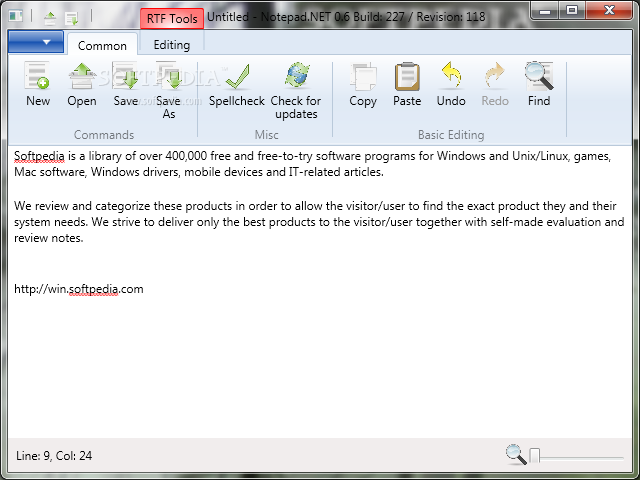Screen dimensions: 640x480
Task: Click the app icon in title bar
Action: 16,16
